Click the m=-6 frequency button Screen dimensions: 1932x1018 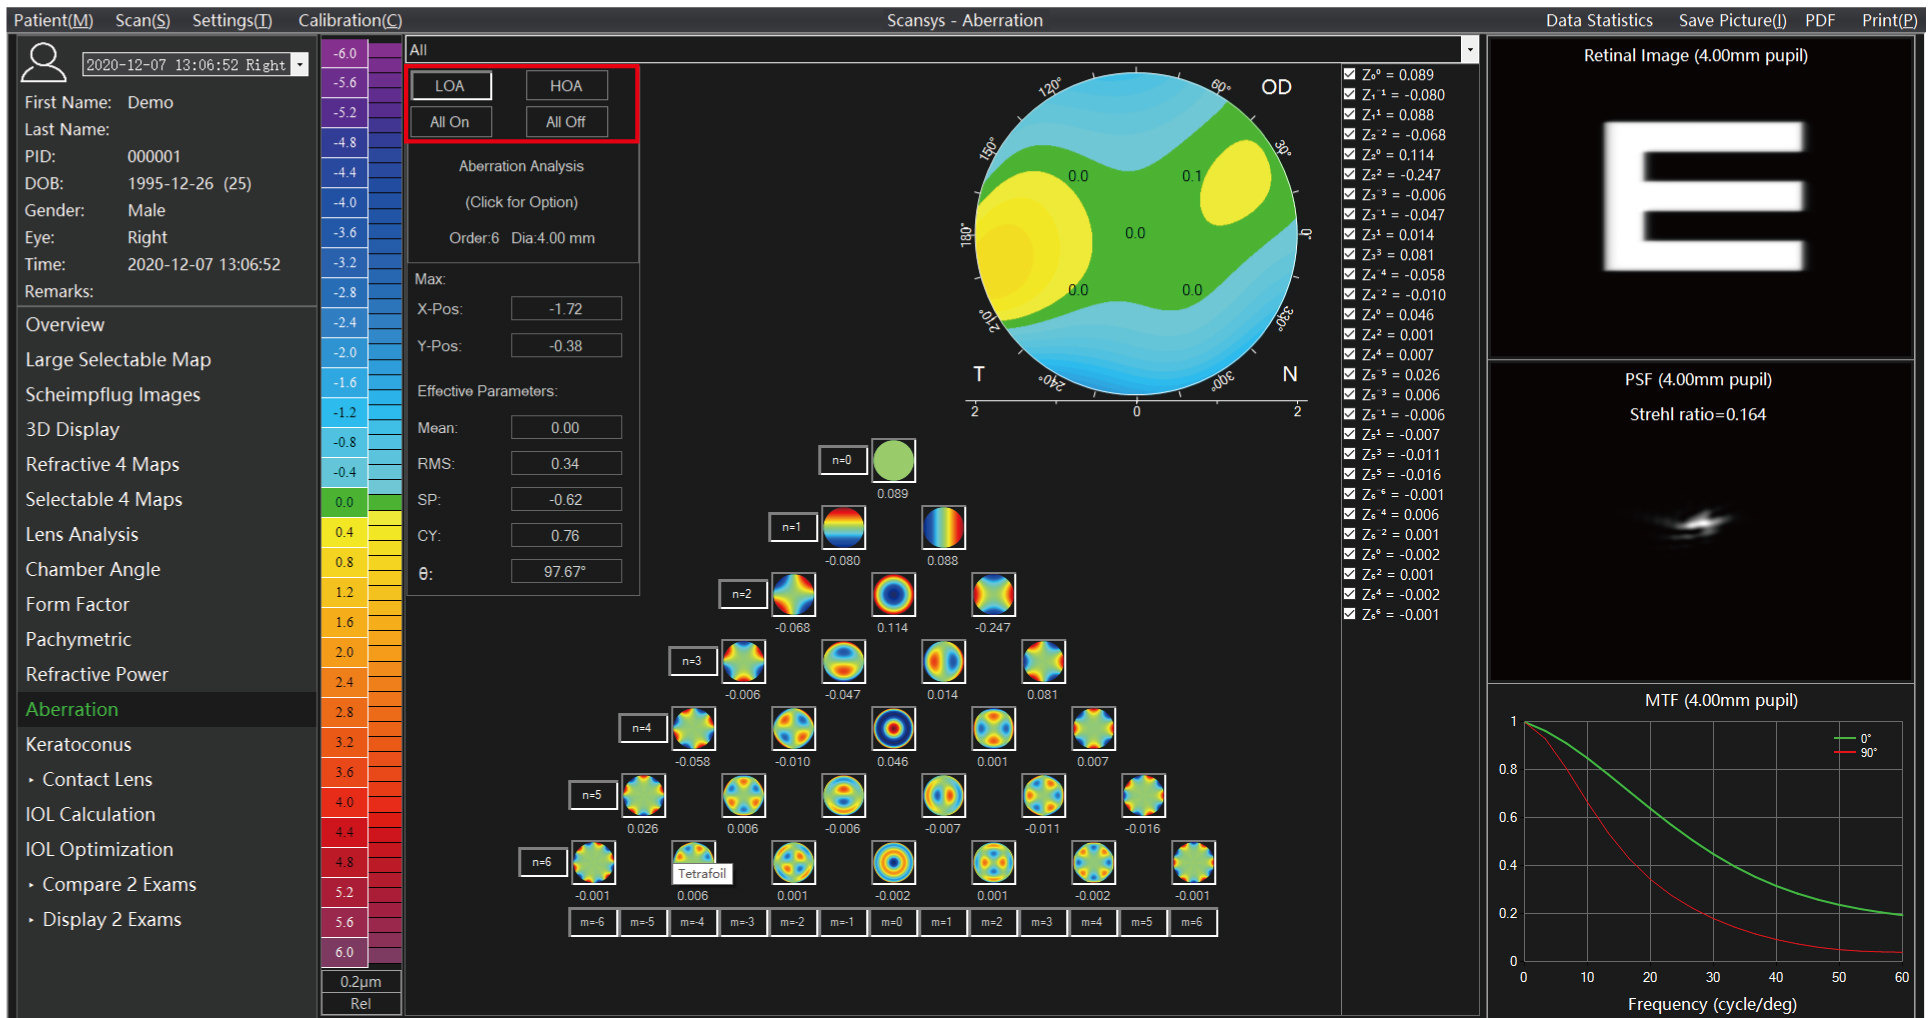pos(592,922)
